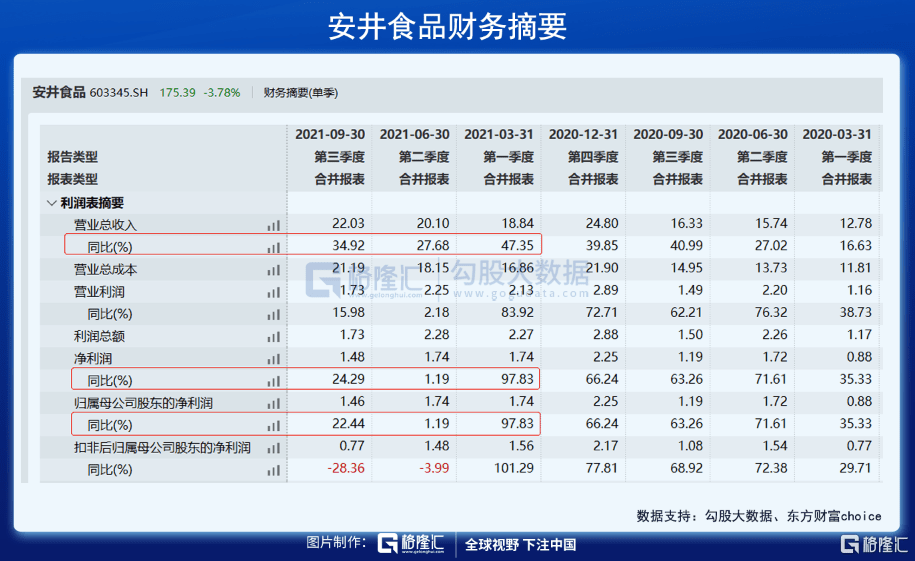Click the 扣非后归属母公司股东的净利润 row label
This screenshot has width=915, height=561.
[x=161, y=447]
